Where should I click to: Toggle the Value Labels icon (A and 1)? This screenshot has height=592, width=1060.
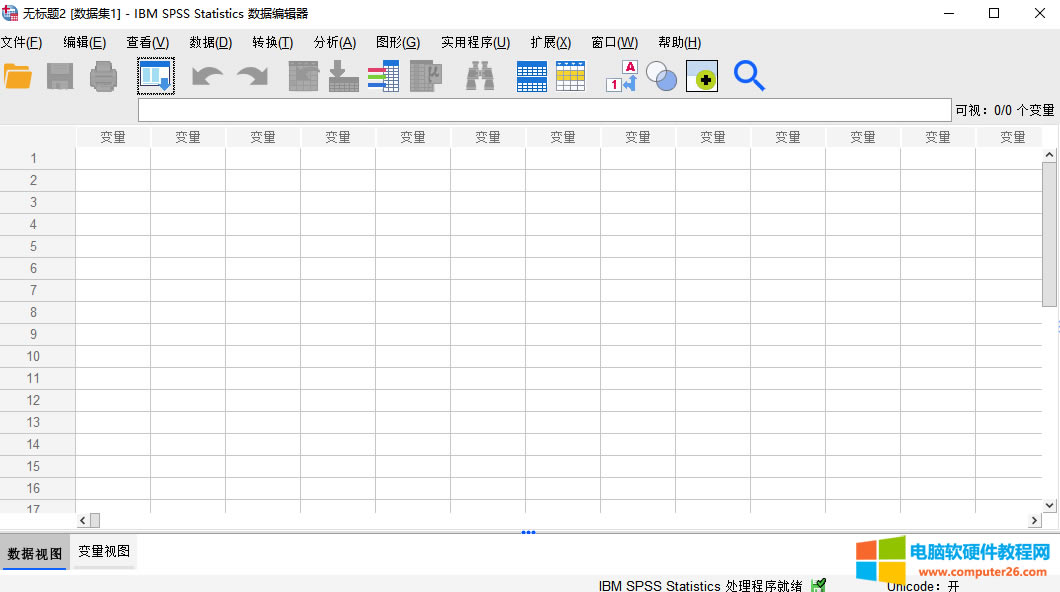pos(622,77)
